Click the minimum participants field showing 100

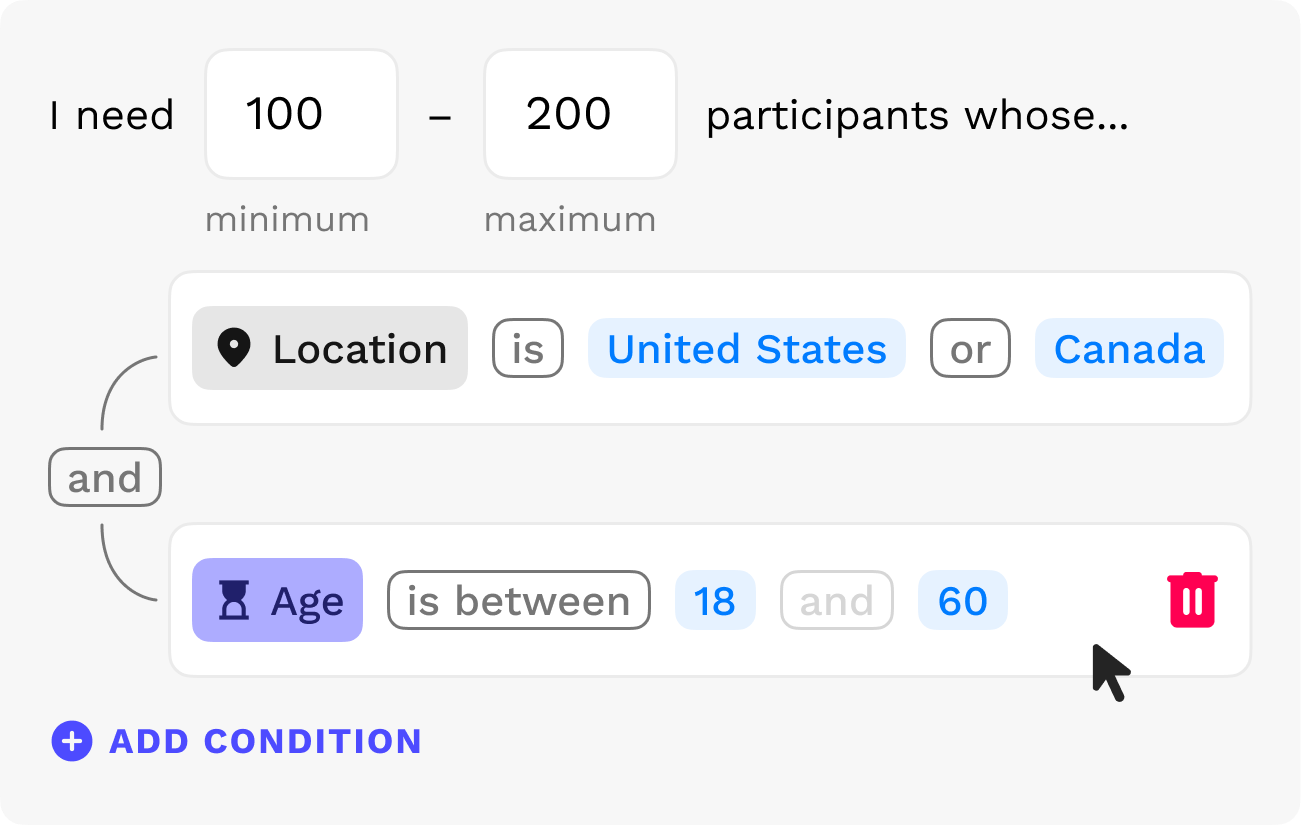point(301,114)
